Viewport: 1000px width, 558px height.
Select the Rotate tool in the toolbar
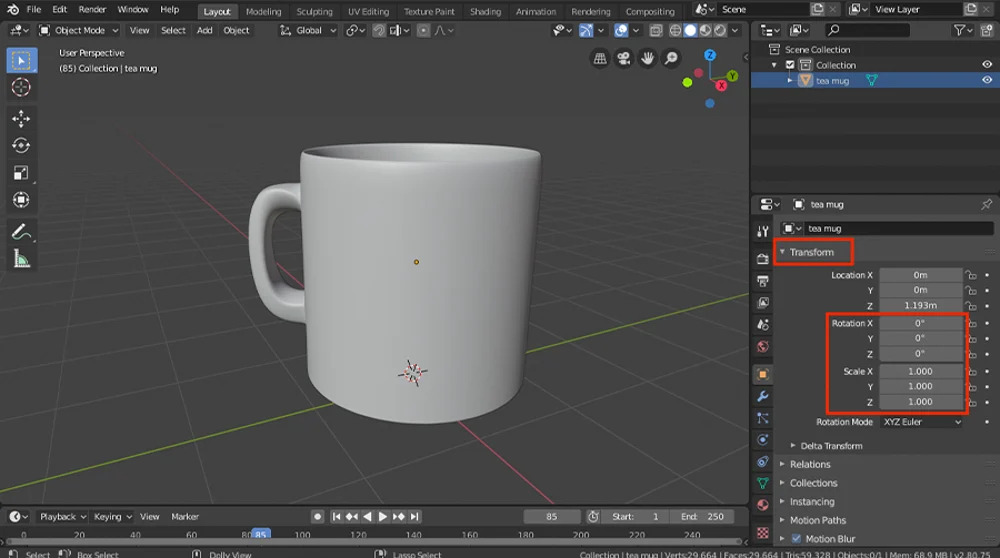click(20, 146)
